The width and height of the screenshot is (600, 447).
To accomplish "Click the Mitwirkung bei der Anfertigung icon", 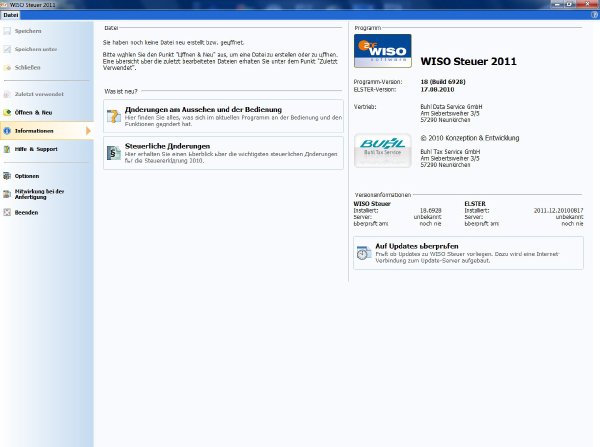I will pyautogui.click(x=7, y=194).
